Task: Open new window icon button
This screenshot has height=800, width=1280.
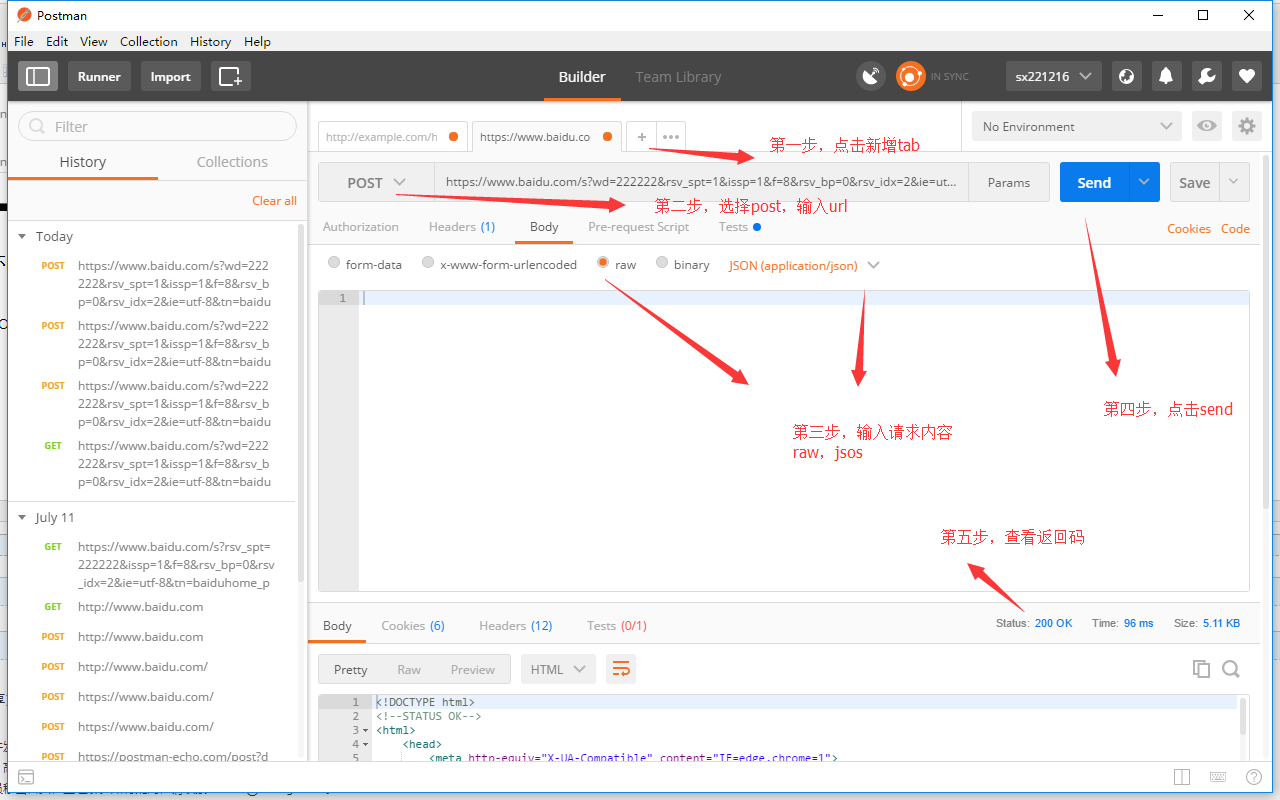Action: tap(230, 76)
